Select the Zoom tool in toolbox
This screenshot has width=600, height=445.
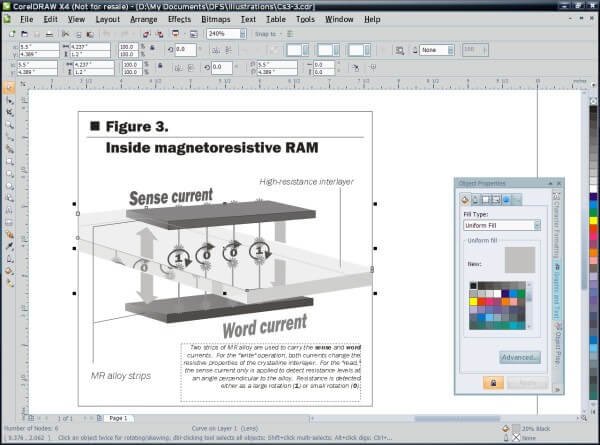[x=10, y=125]
